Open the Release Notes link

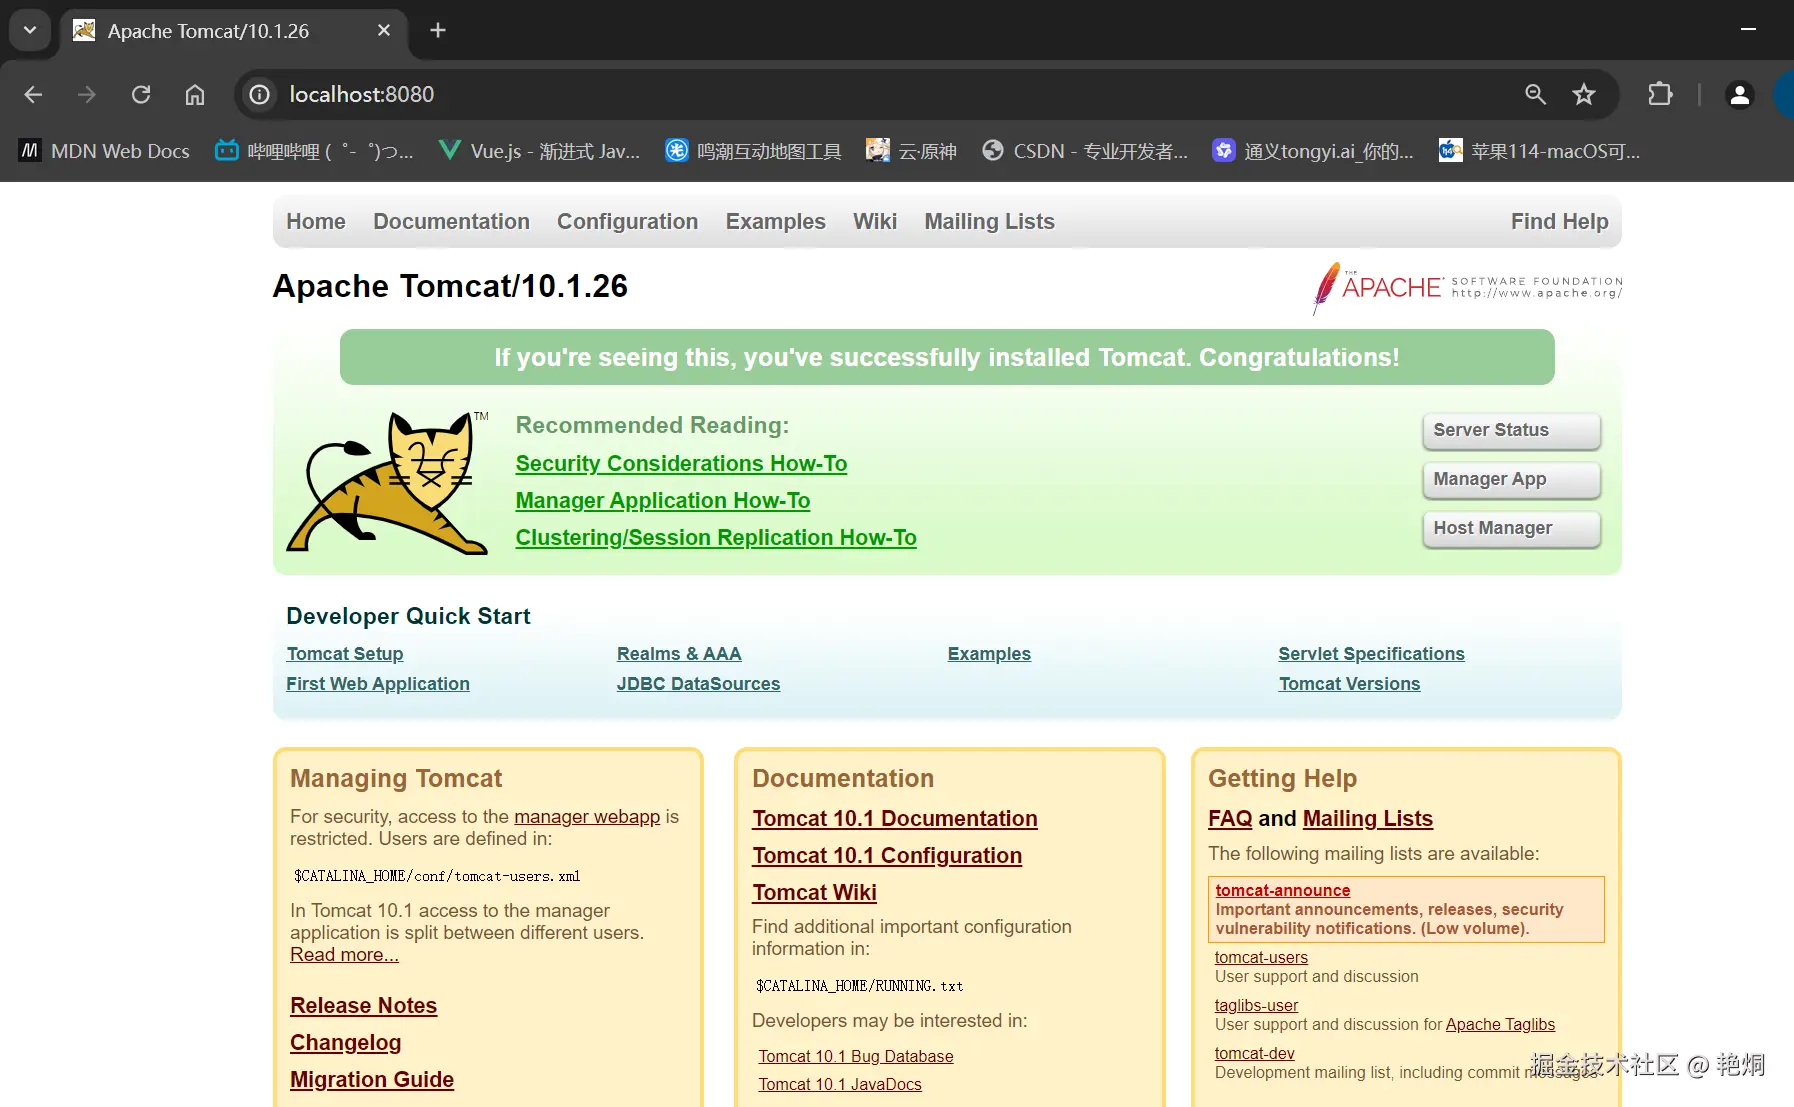click(x=363, y=1005)
